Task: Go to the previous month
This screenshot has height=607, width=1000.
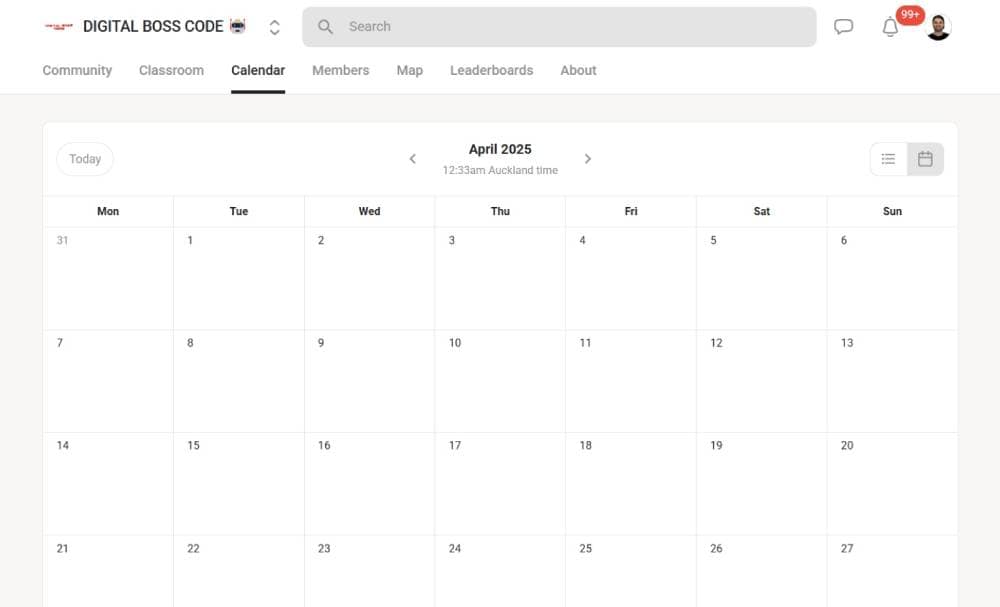Action: 413,159
